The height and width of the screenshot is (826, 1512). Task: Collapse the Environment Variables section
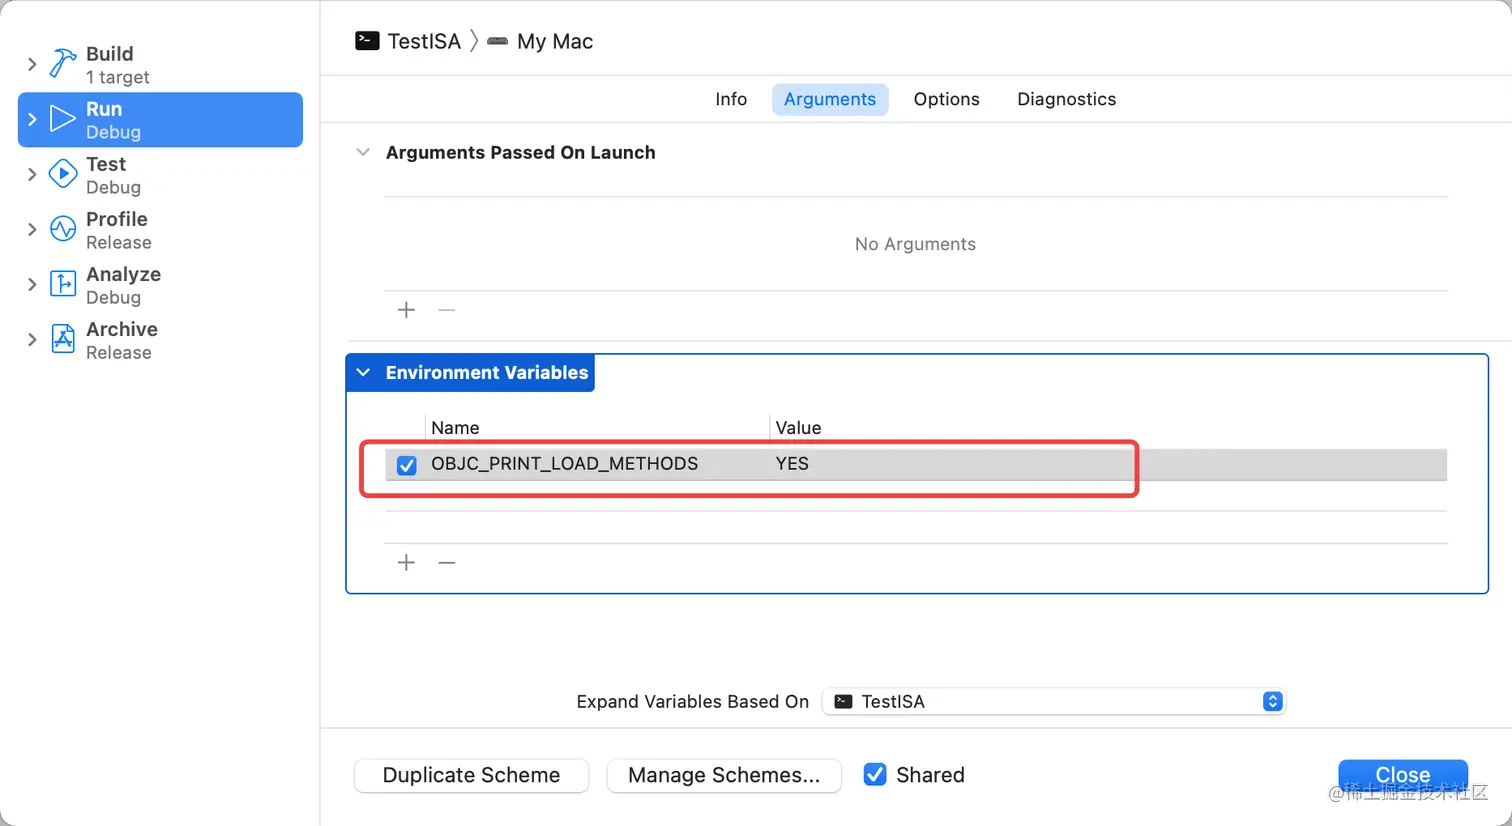click(363, 373)
